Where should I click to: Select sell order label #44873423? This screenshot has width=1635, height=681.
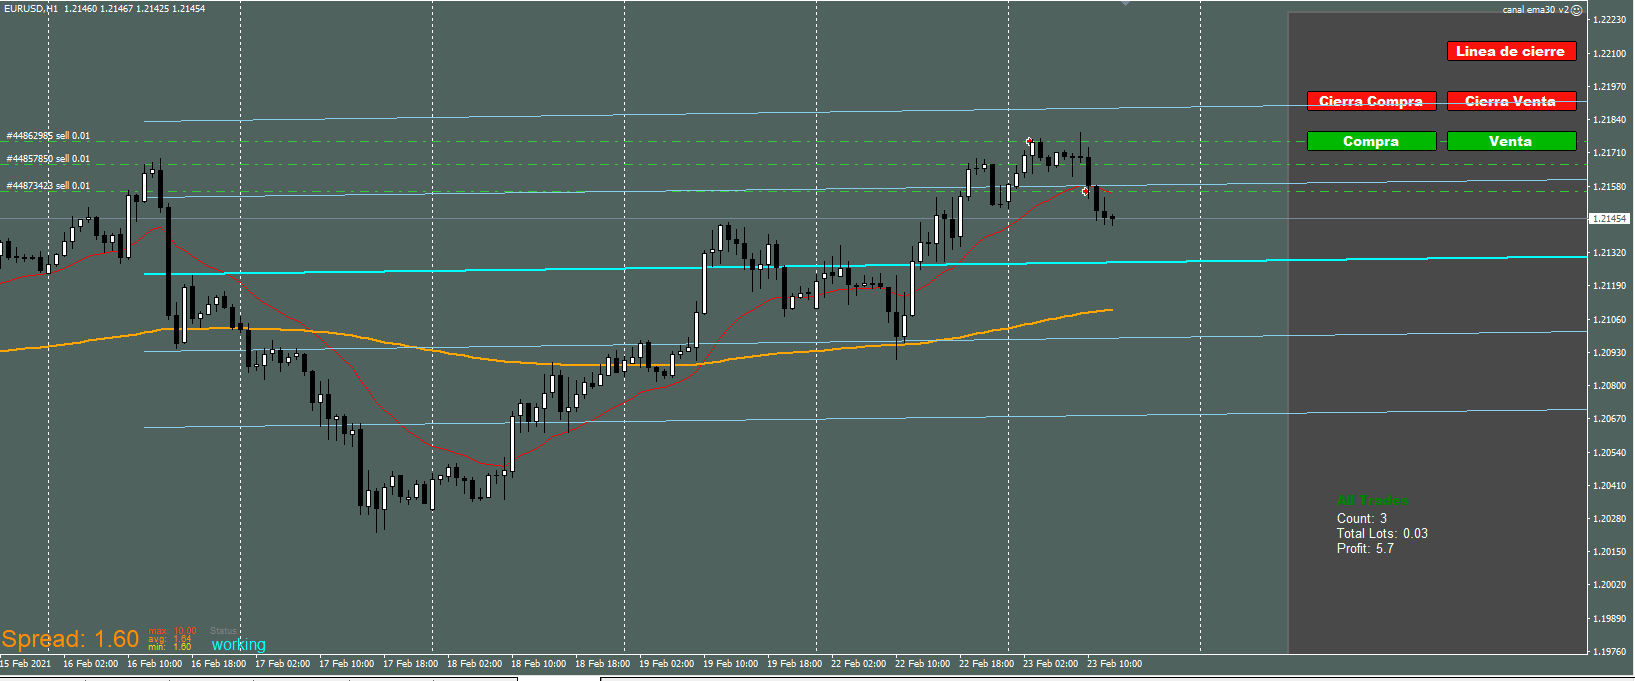(48, 186)
